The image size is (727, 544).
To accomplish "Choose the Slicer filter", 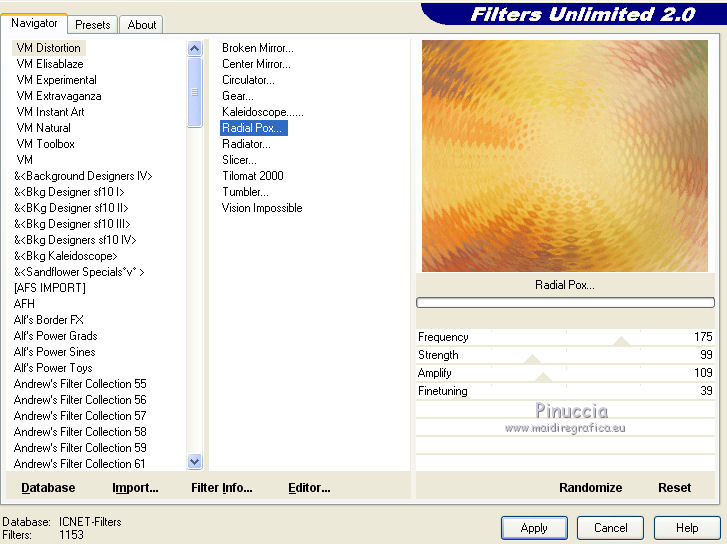I will pyautogui.click(x=239, y=160).
